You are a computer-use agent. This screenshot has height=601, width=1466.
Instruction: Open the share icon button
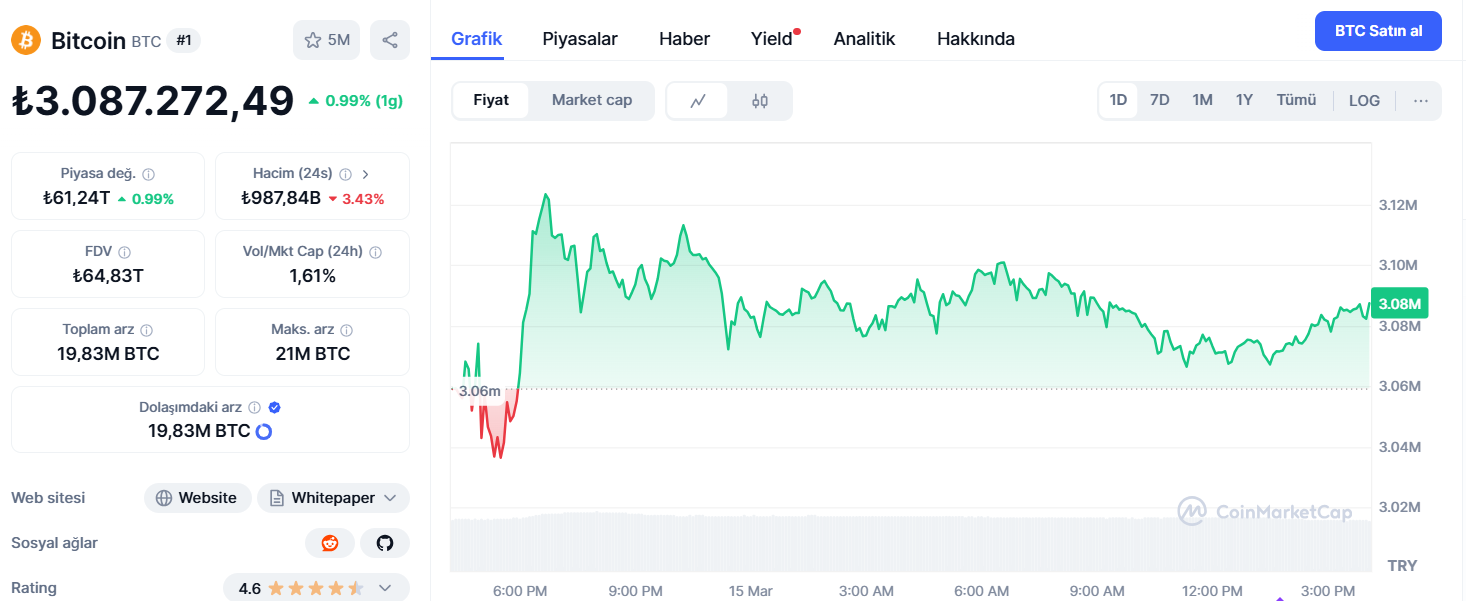(390, 40)
